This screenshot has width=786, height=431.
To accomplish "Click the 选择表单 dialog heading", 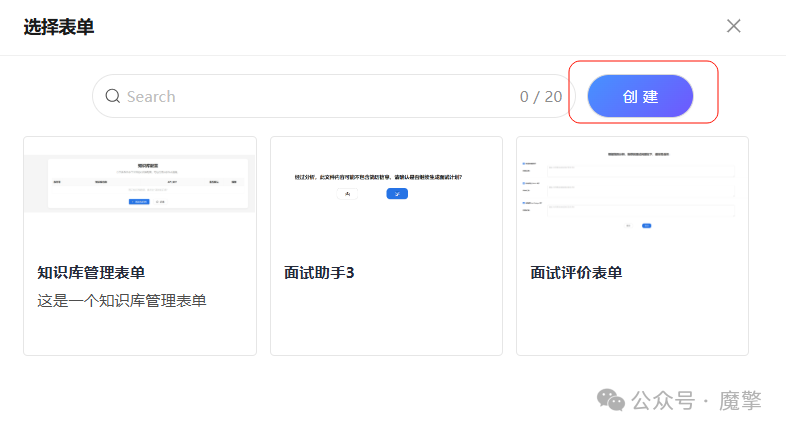I will click(59, 27).
